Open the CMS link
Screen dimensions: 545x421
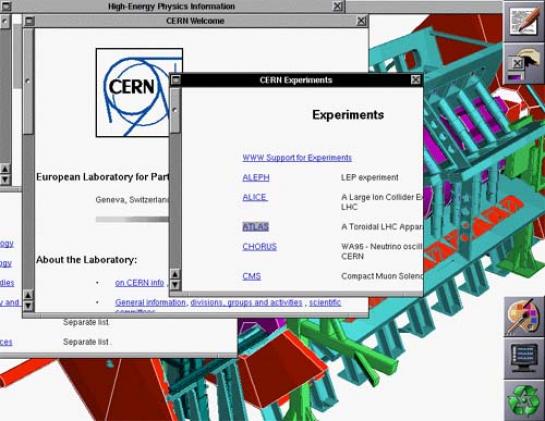[x=252, y=276]
